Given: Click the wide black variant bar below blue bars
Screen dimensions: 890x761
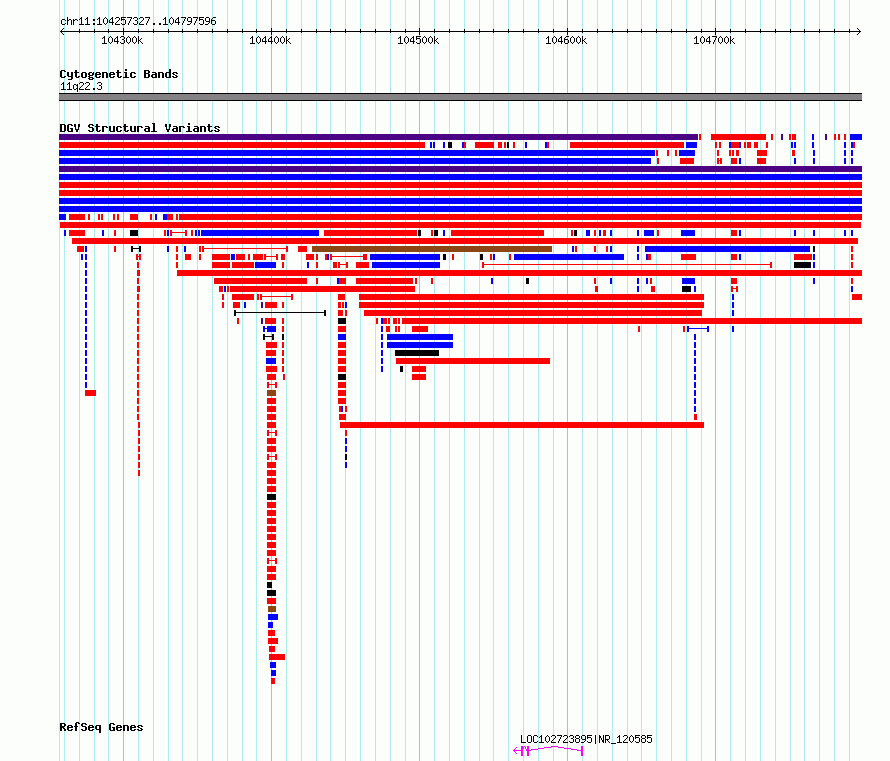Looking at the screenshot, I should click(x=417, y=353).
